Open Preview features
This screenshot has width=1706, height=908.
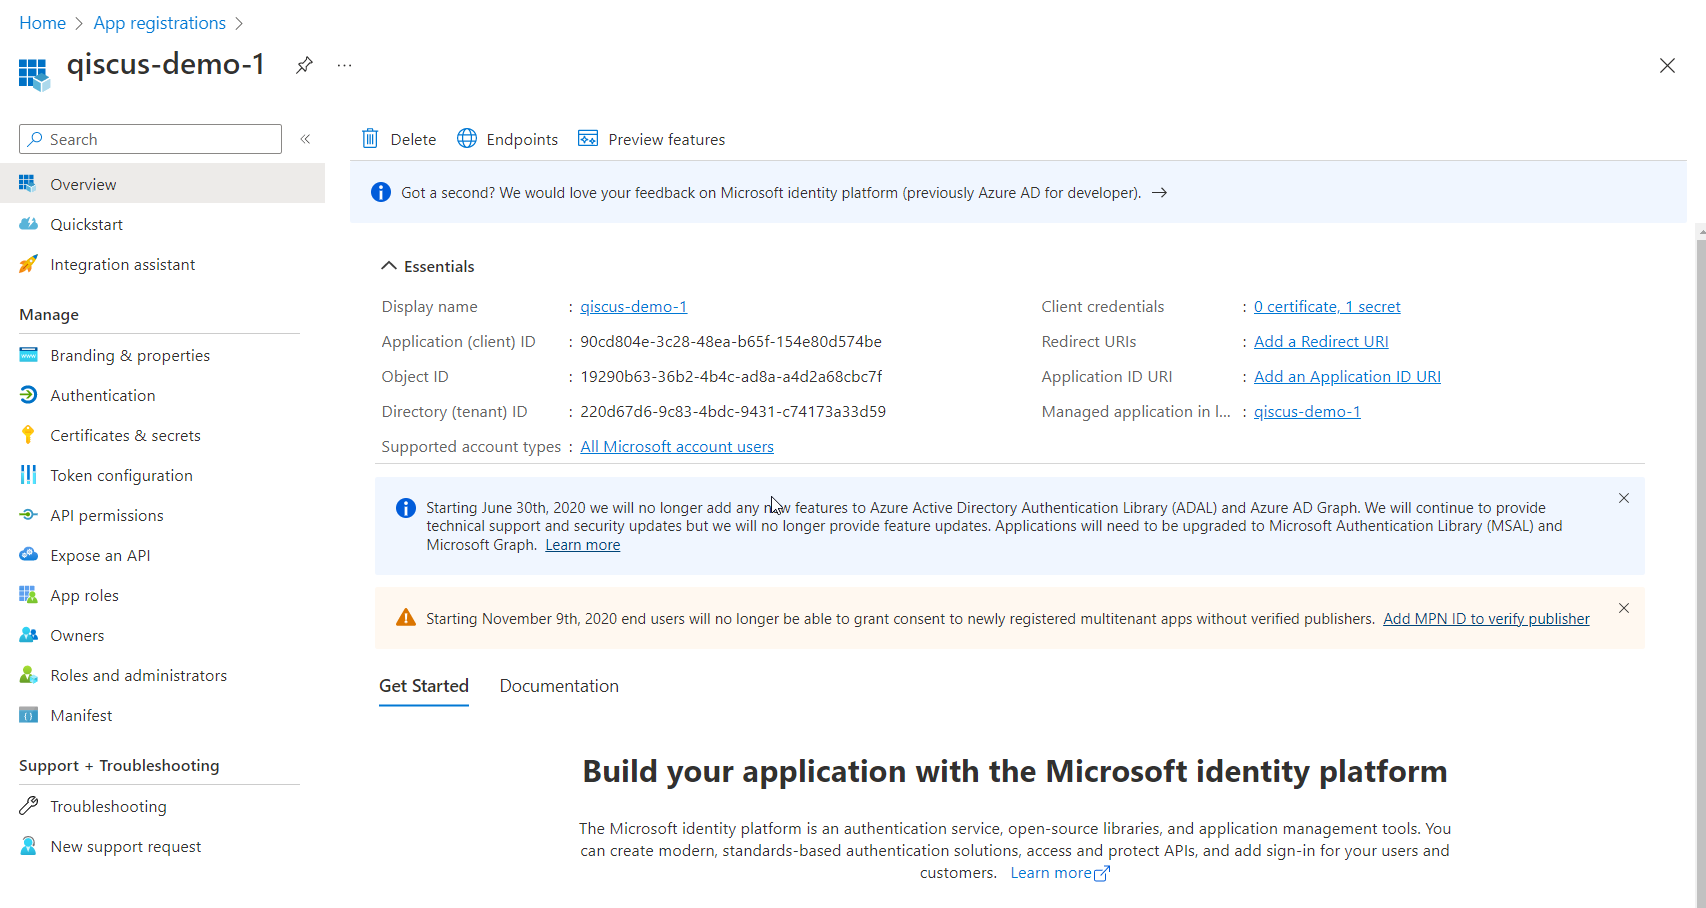point(652,139)
